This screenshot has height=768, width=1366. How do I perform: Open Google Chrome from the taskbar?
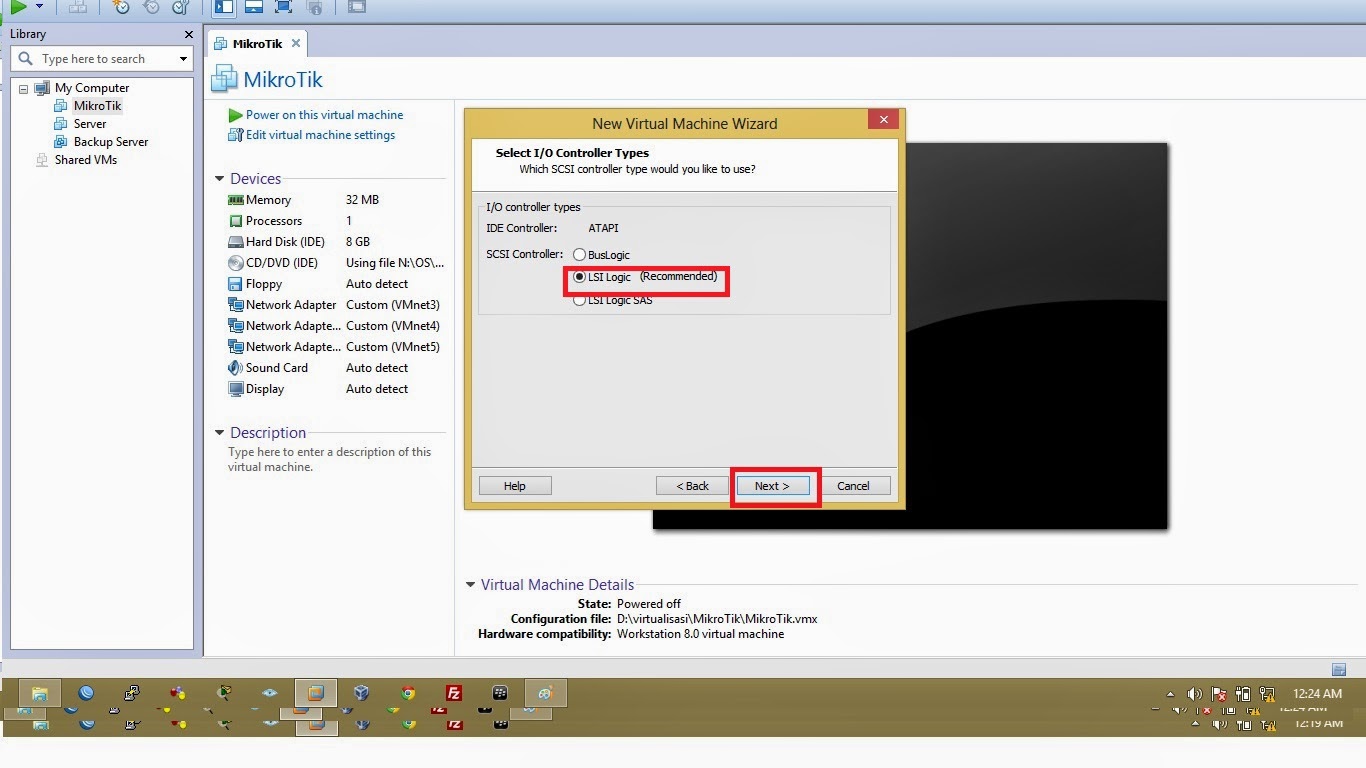coord(408,693)
